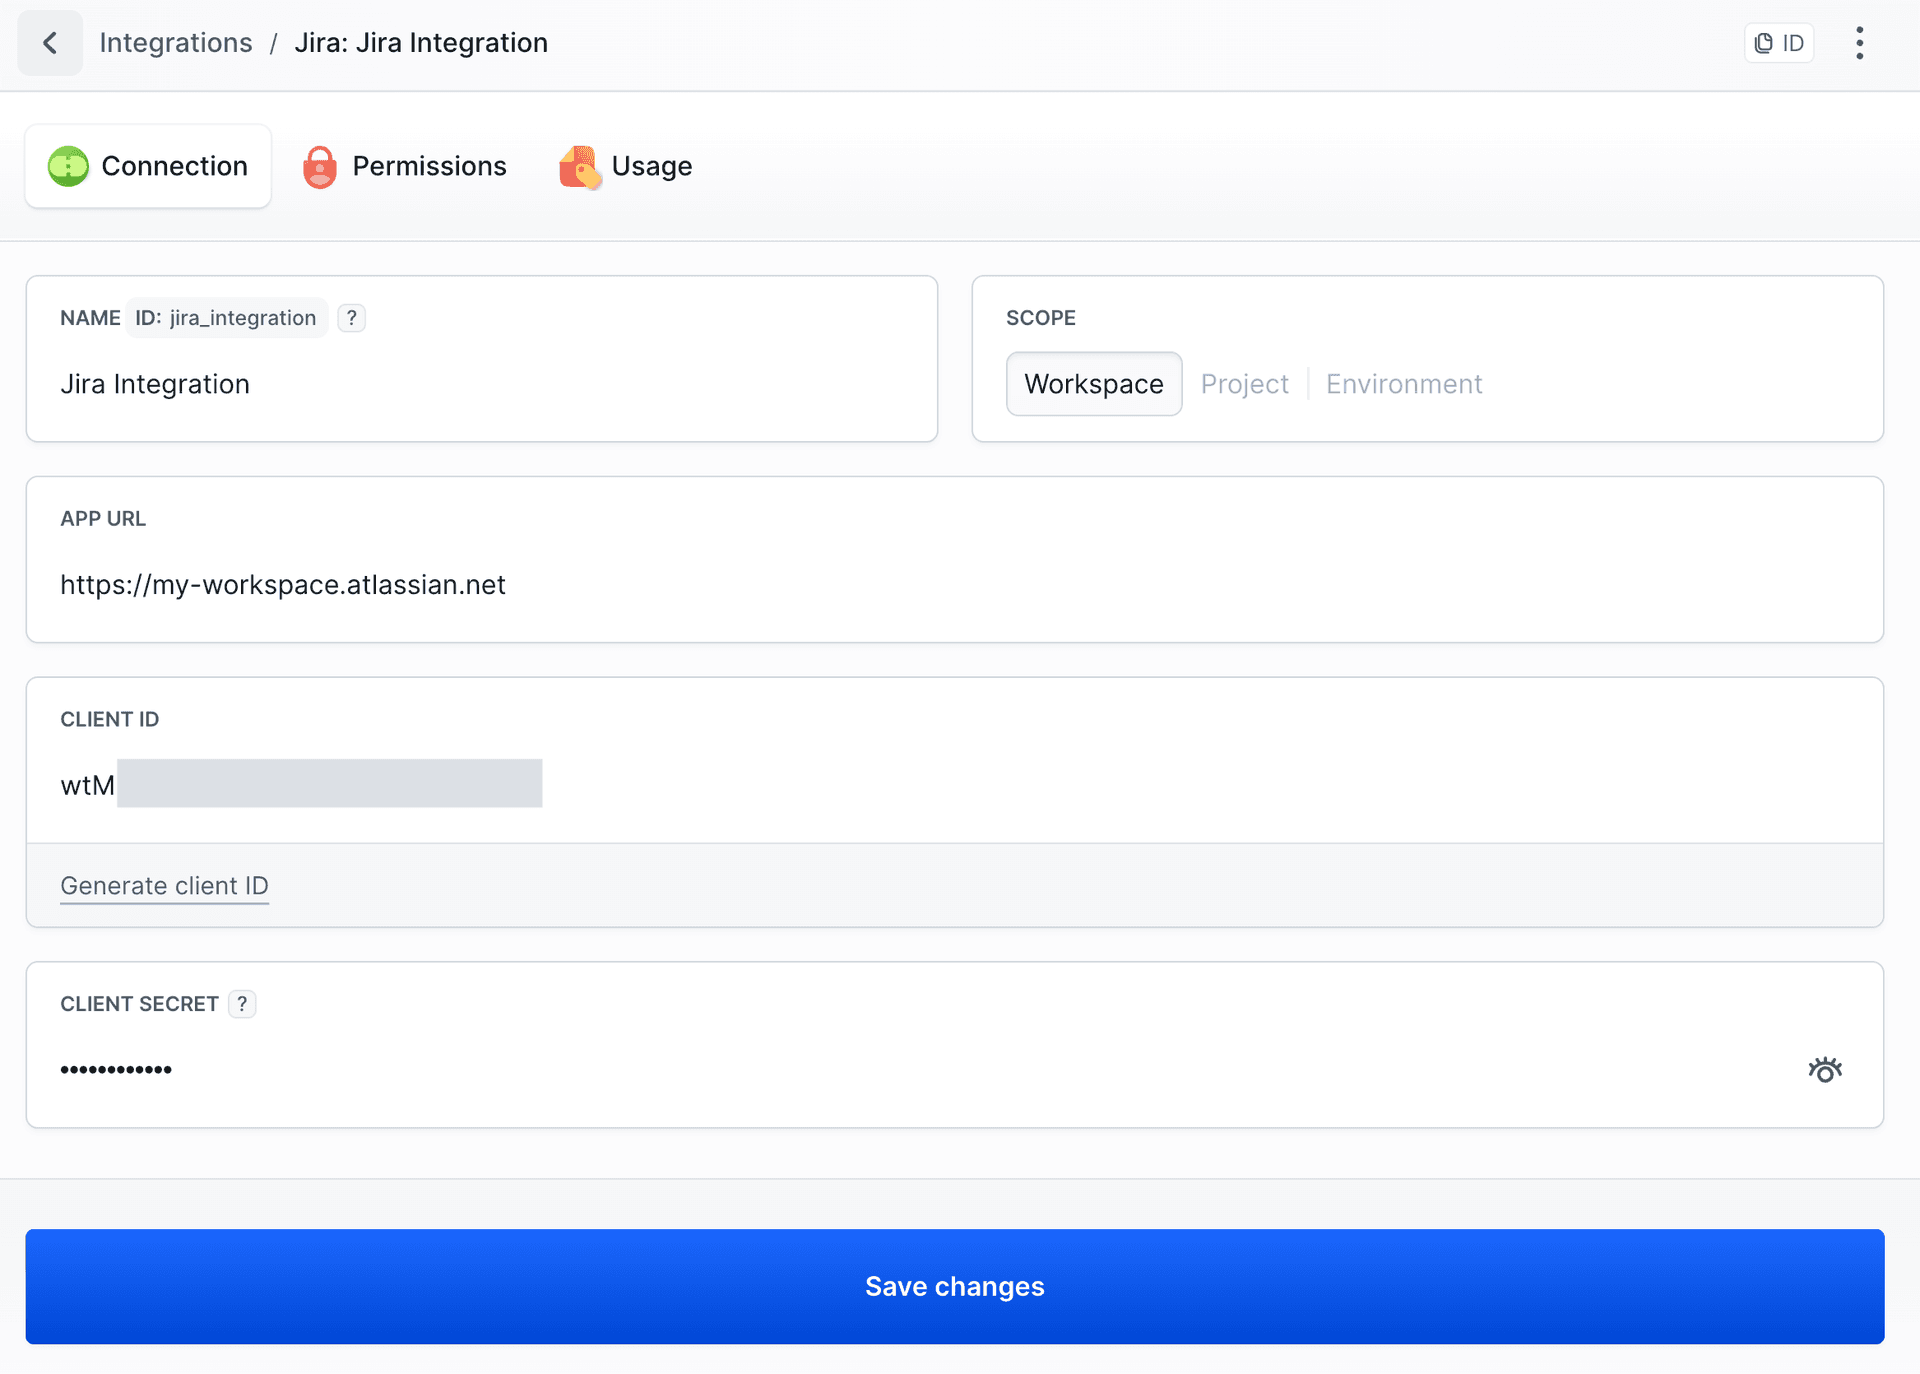Open the Connection tab icon
The height and width of the screenshot is (1374, 1920).
66,166
